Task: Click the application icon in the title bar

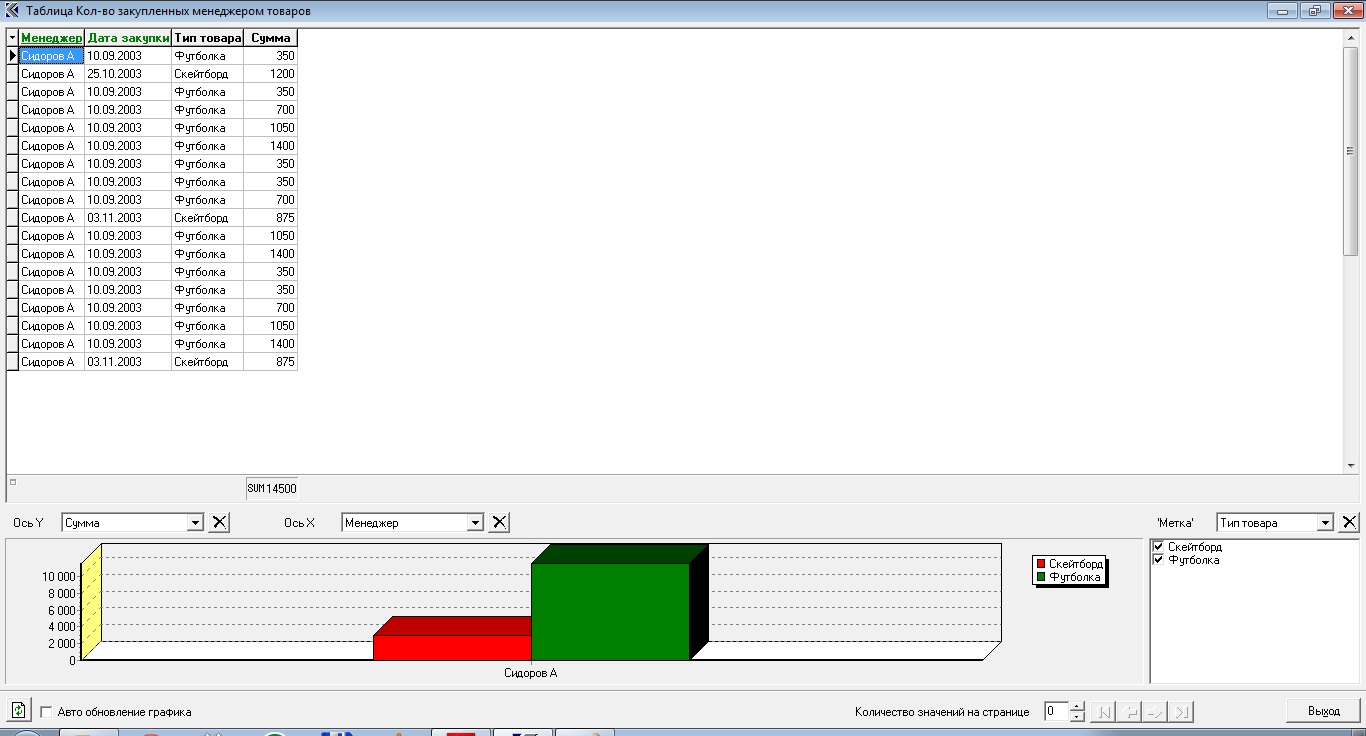Action: click(x=13, y=11)
